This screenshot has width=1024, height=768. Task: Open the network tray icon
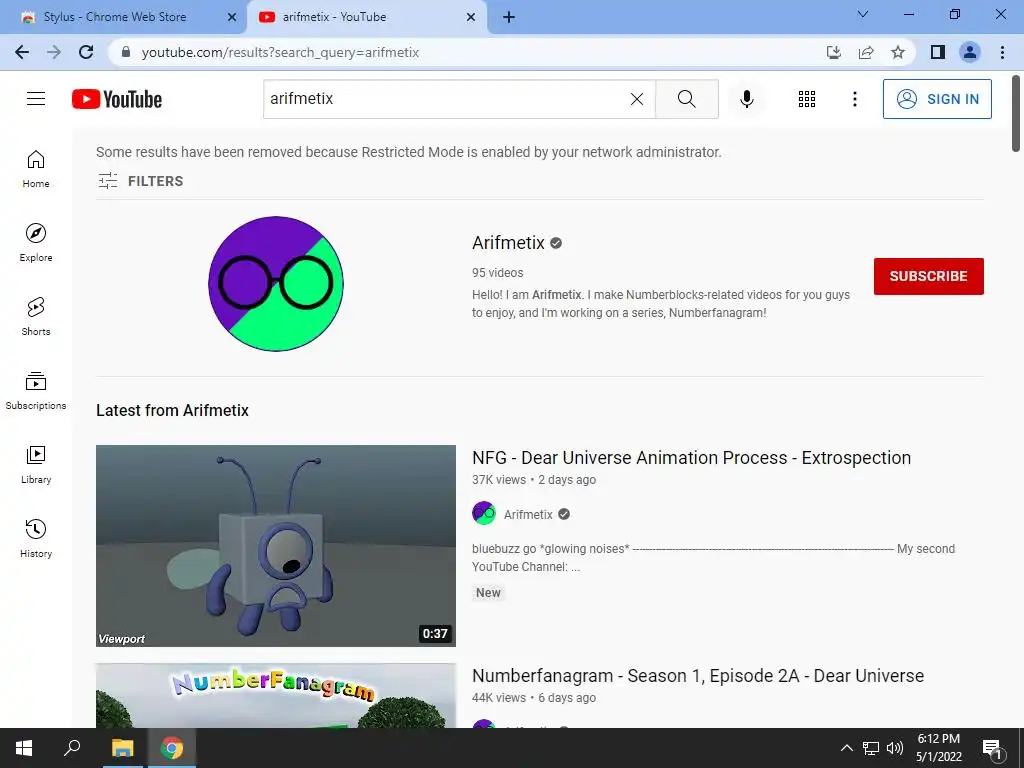pyautogui.click(x=871, y=748)
